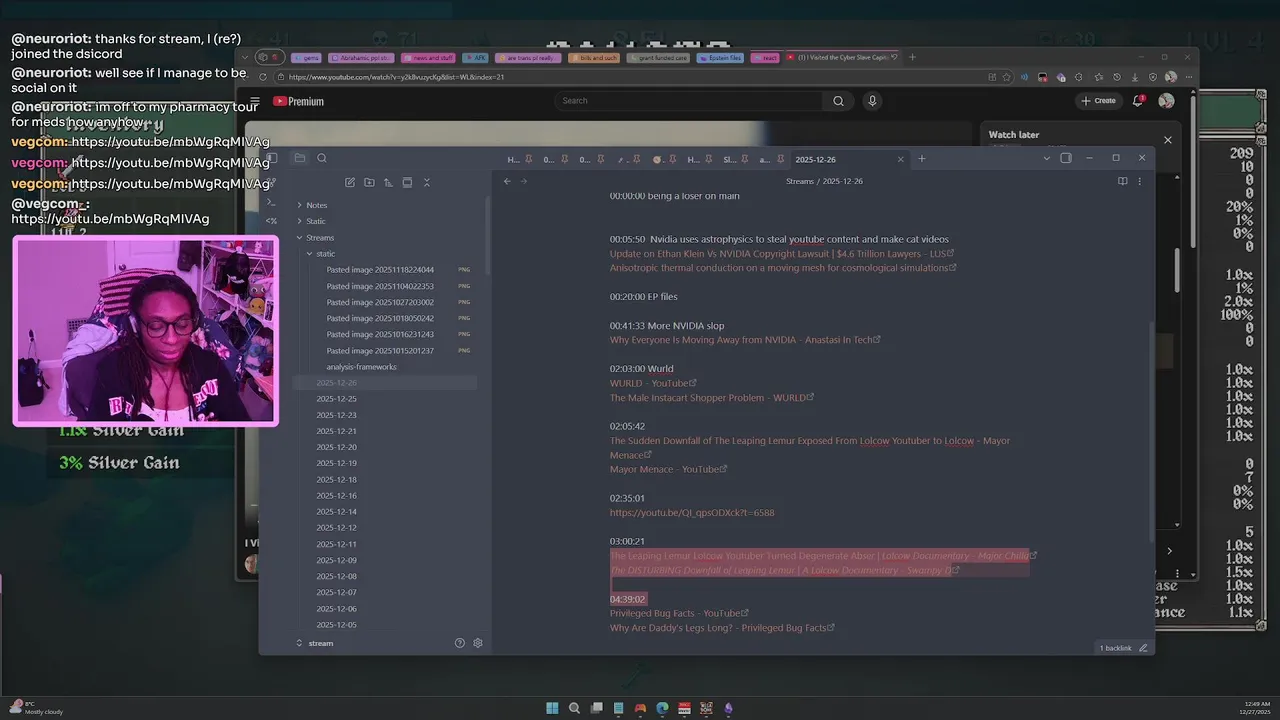The width and height of the screenshot is (1280, 720).
Task: Open the note's more options menu
Action: (x=1139, y=181)
